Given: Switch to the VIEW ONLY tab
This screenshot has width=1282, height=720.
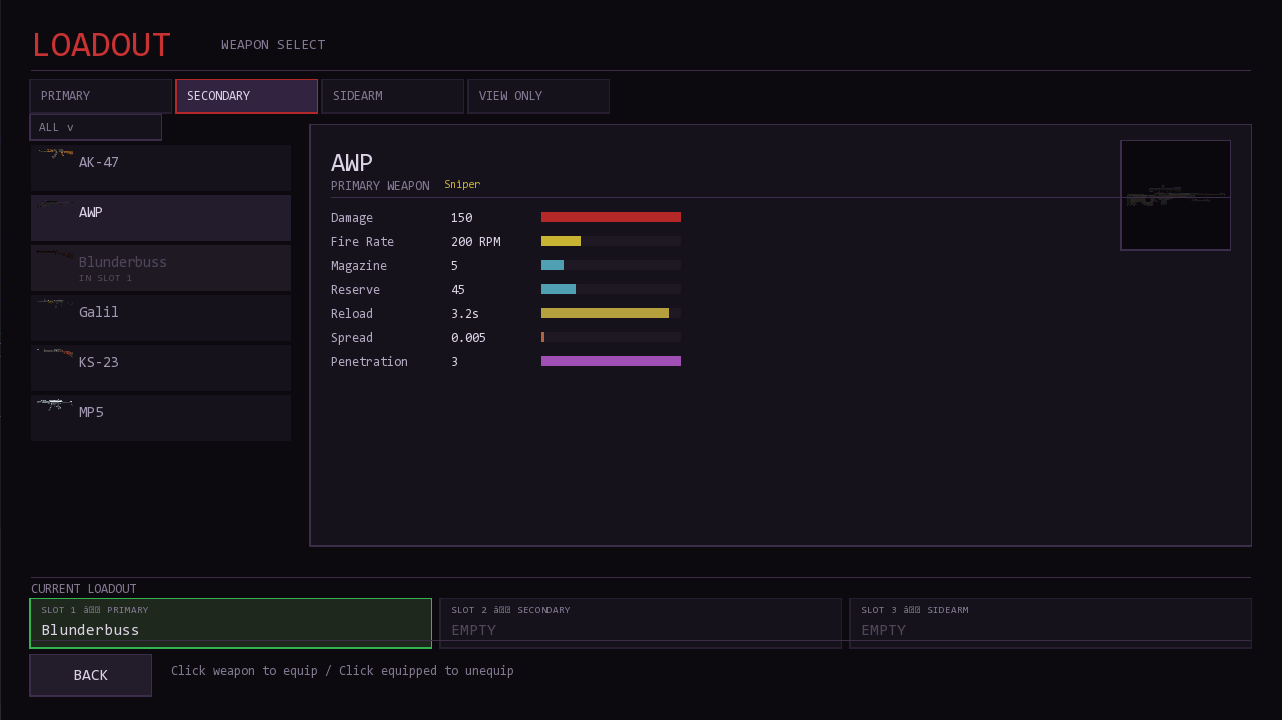Looking at the screenshot, I should point(539,96).
